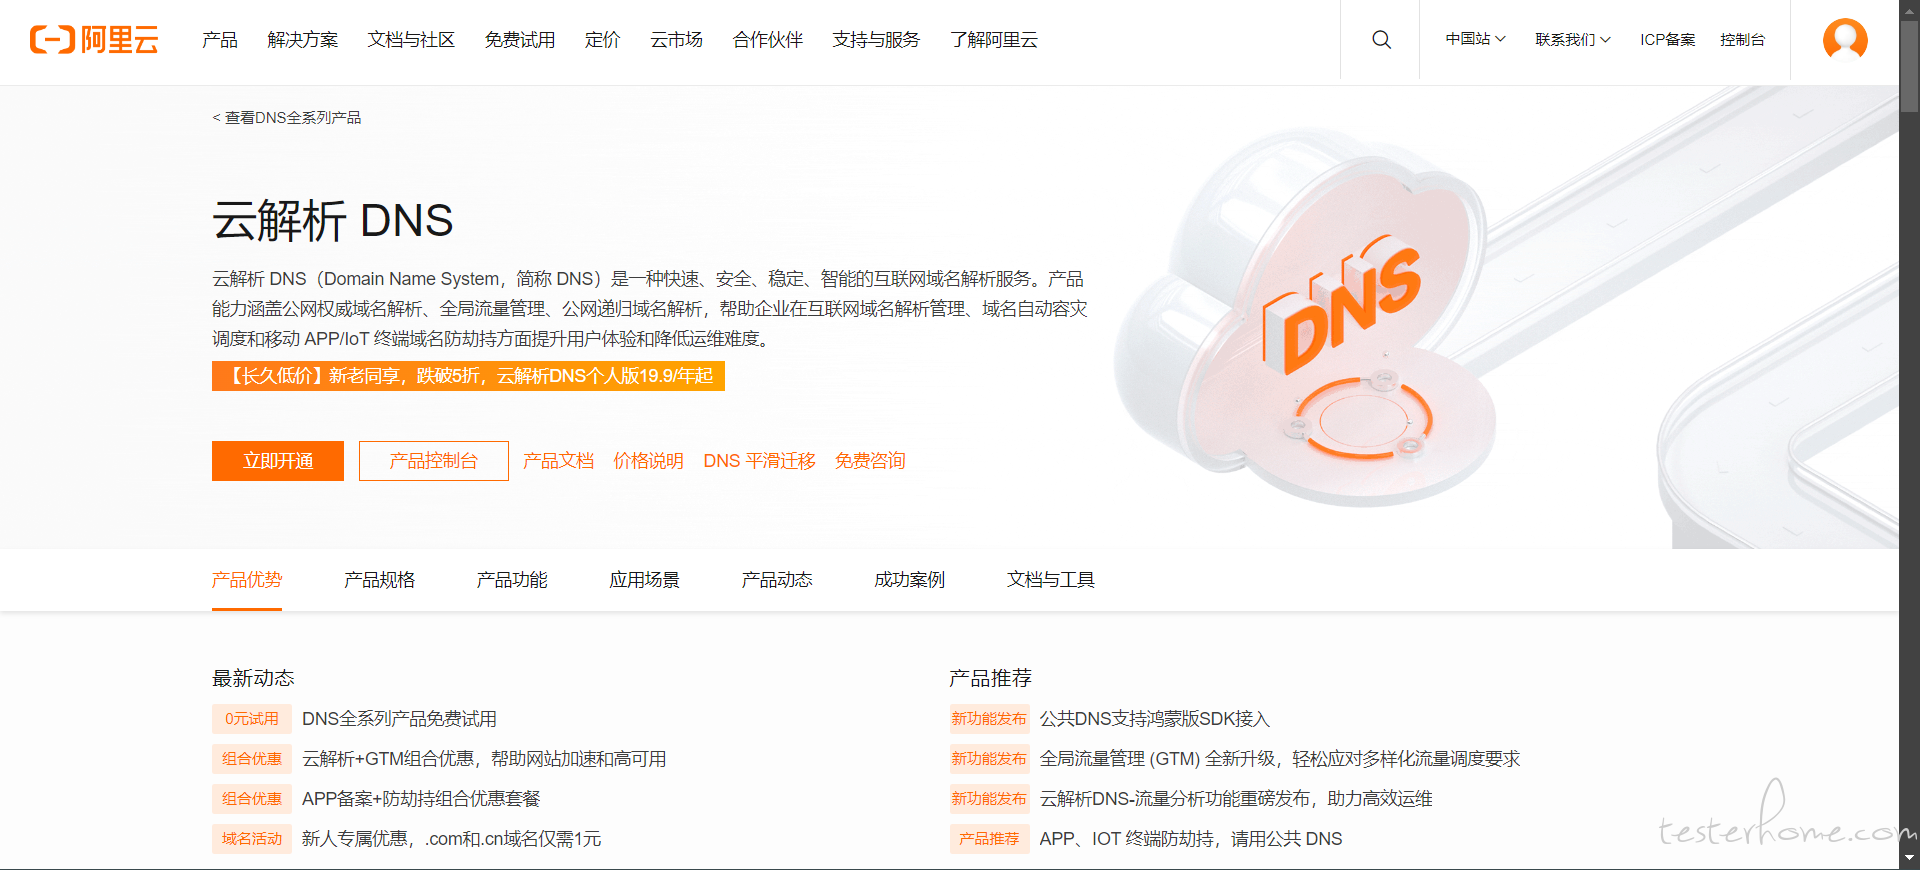Click the 产品控制台 button

pyautogui.click(x=434, y=461)
